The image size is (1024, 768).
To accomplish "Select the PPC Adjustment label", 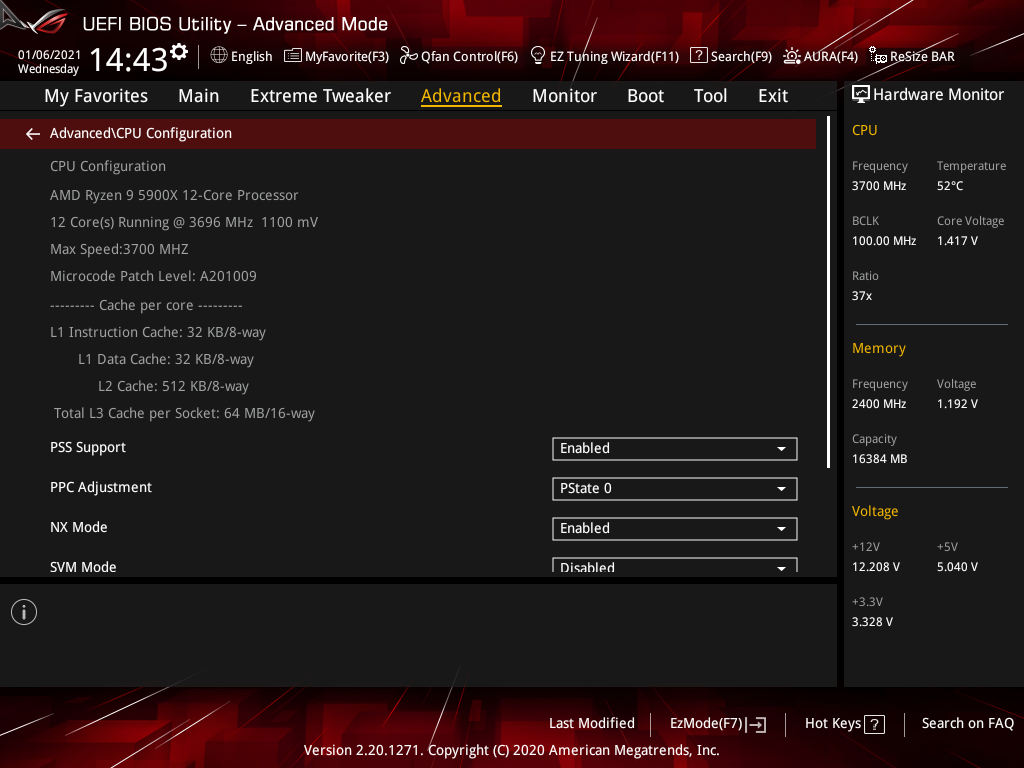I will (x=101, y=488).
